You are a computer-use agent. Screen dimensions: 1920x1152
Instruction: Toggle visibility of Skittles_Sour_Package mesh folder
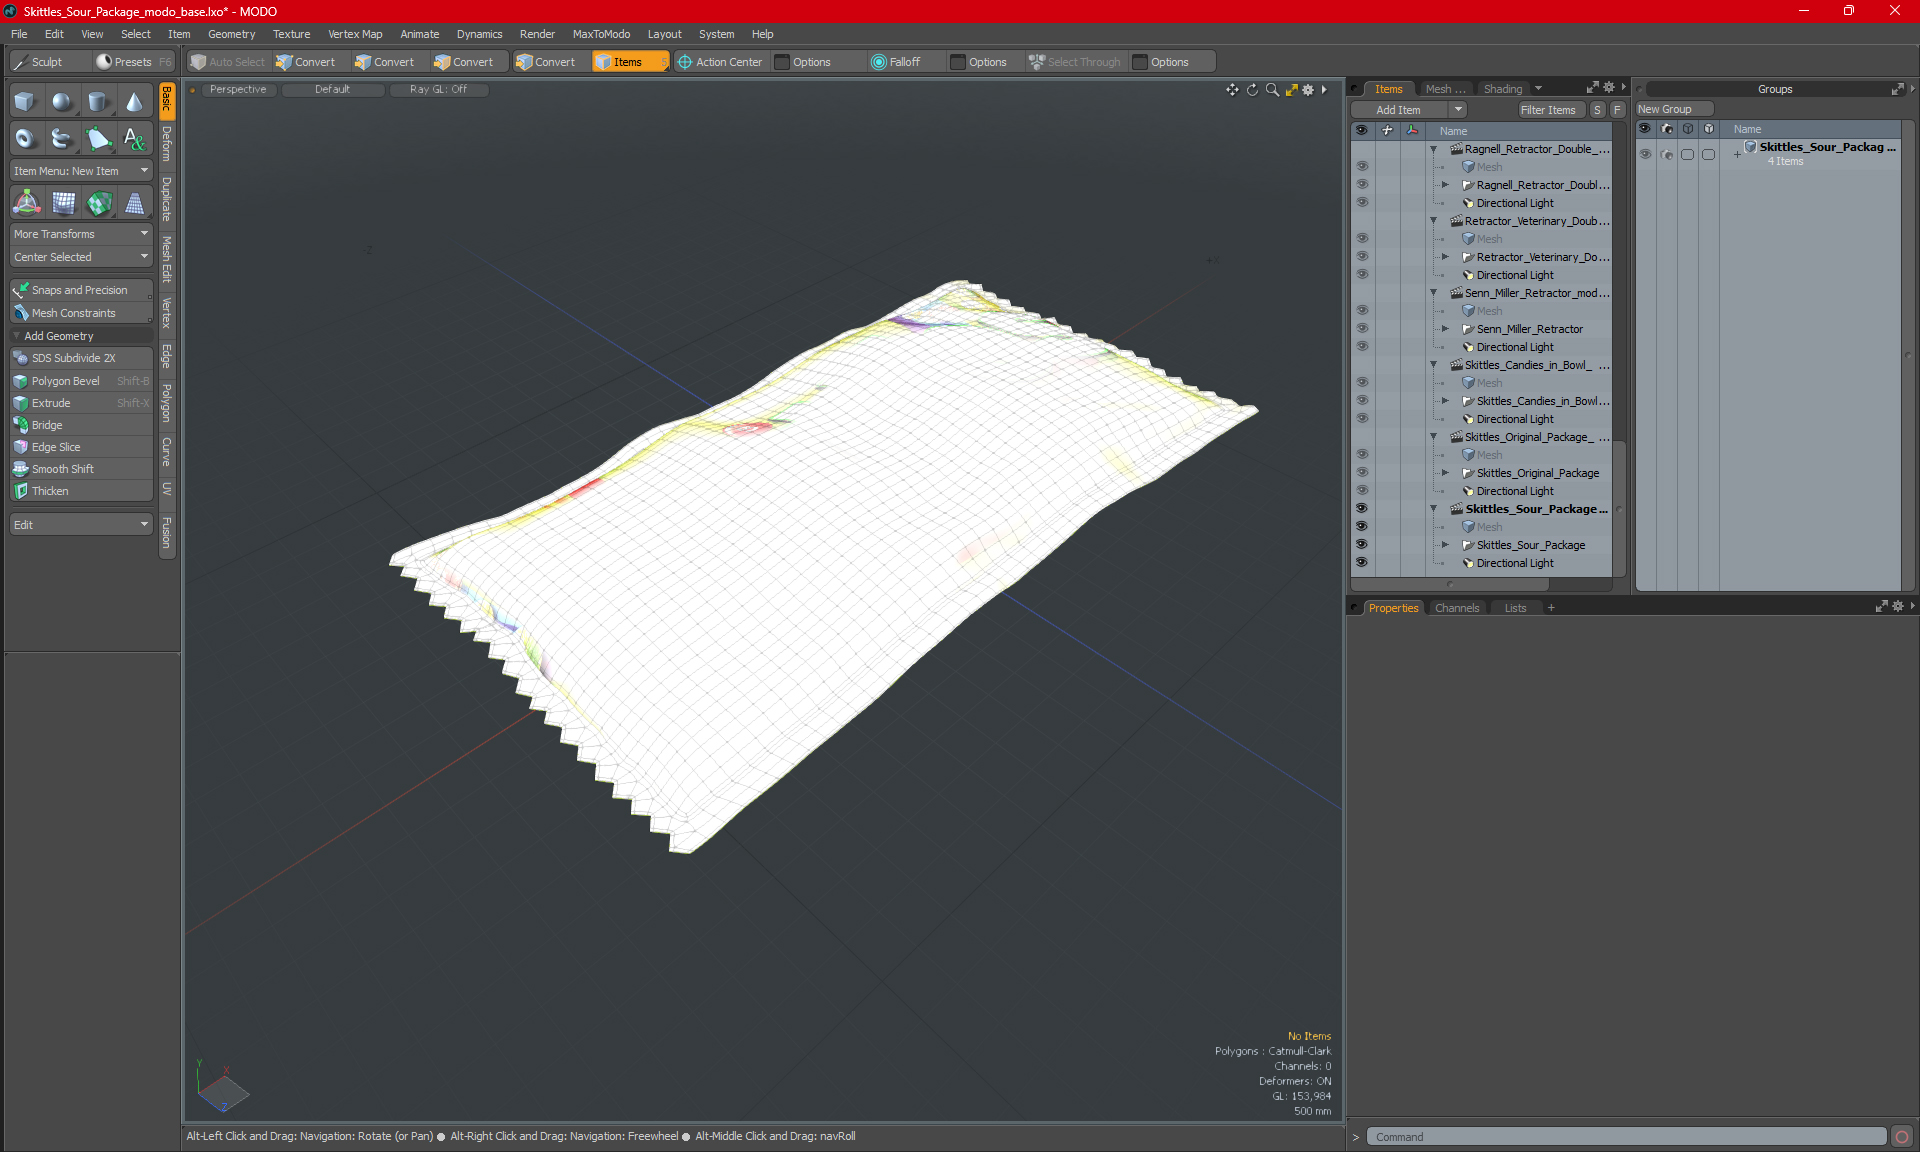click(x=1361, y=545)
